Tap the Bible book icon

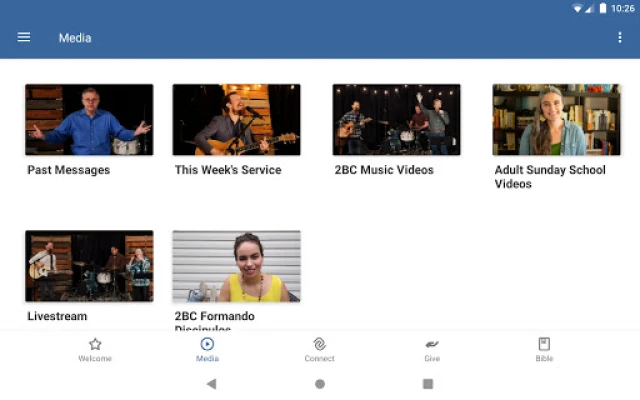(x=544, y=344)
